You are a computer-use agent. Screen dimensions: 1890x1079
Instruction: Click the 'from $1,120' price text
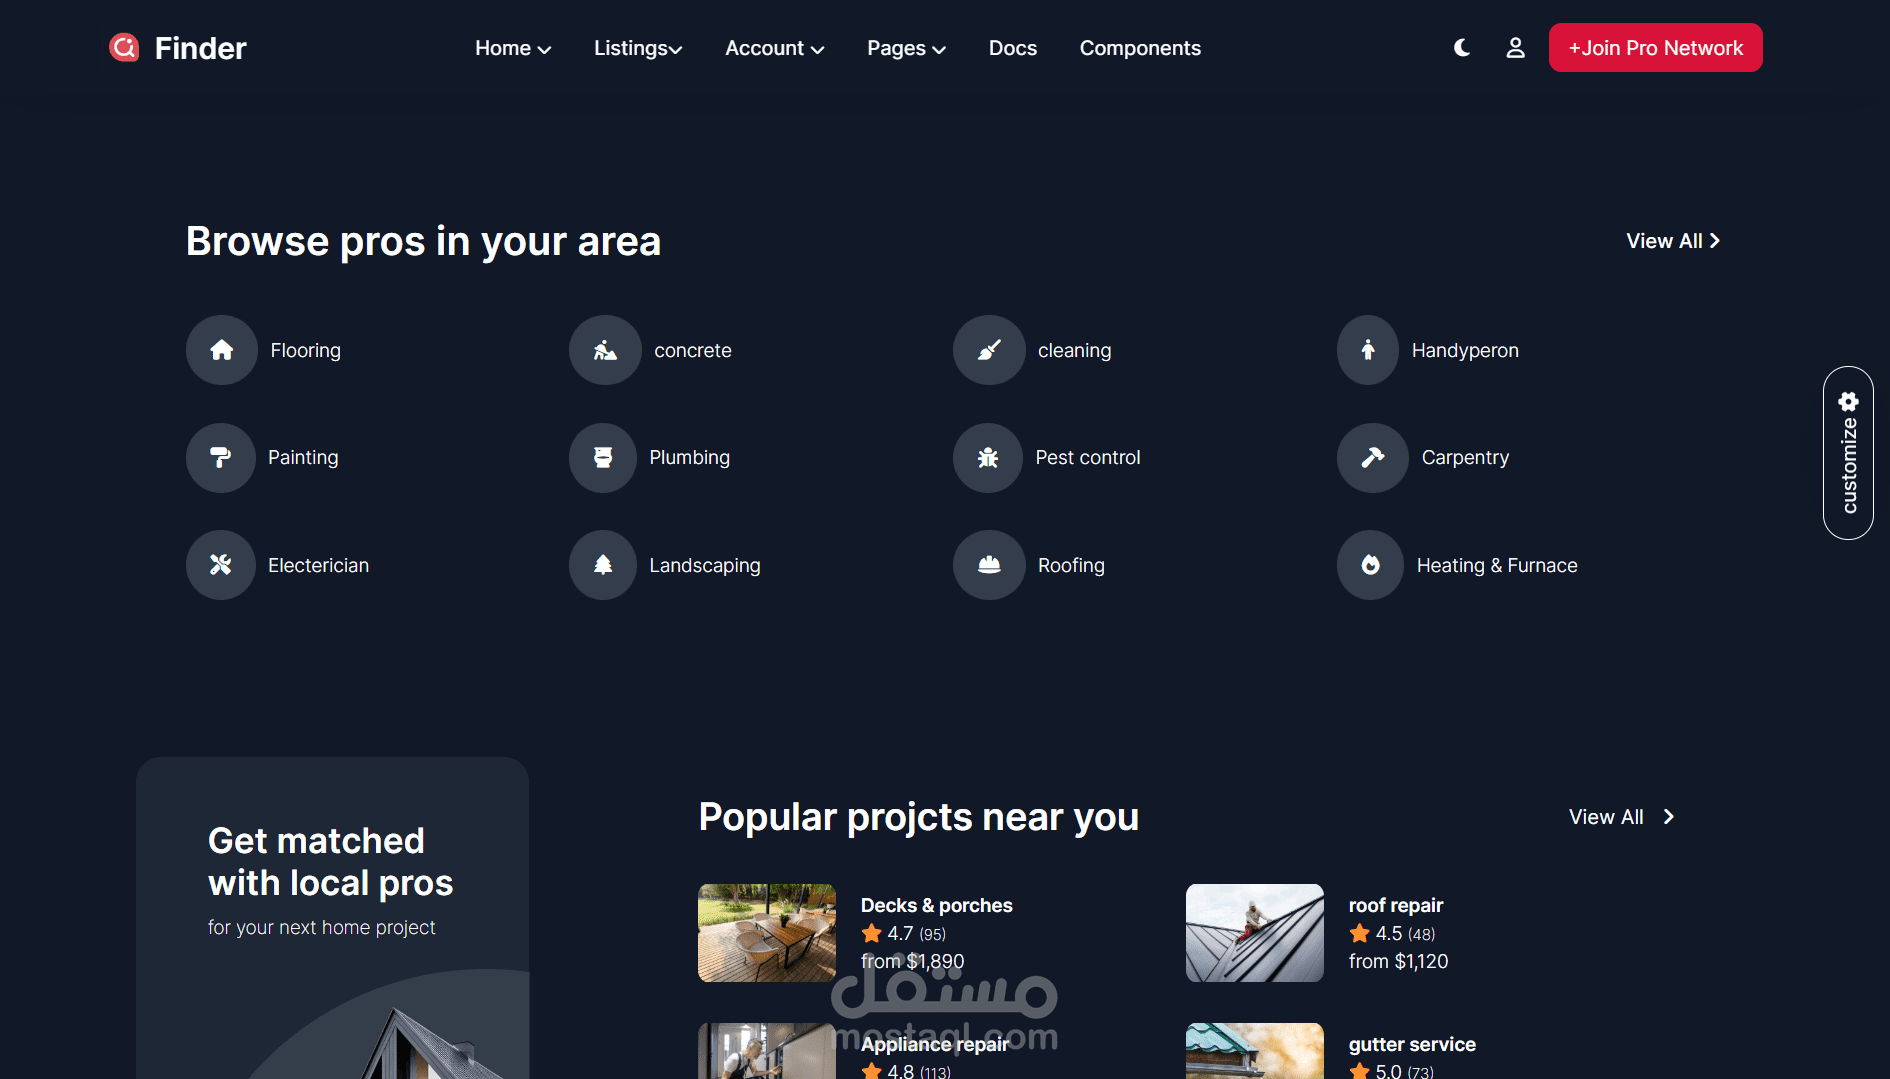tap(1398, 961)
